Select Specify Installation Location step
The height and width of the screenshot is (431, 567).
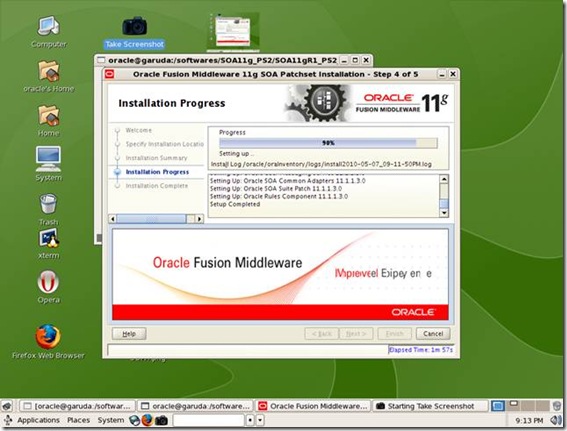coord(165,144)
